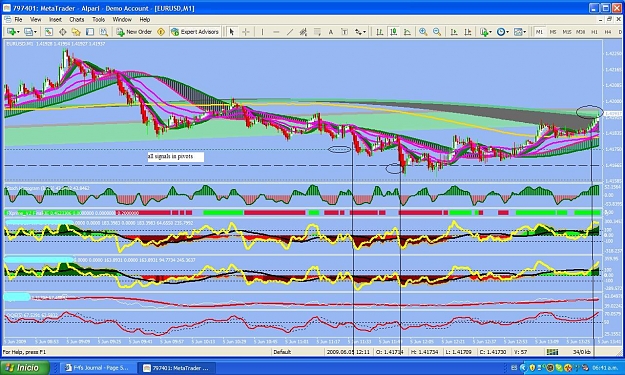
Task: Click the Default profile status bar entry
Action: (x=282, y=352)
